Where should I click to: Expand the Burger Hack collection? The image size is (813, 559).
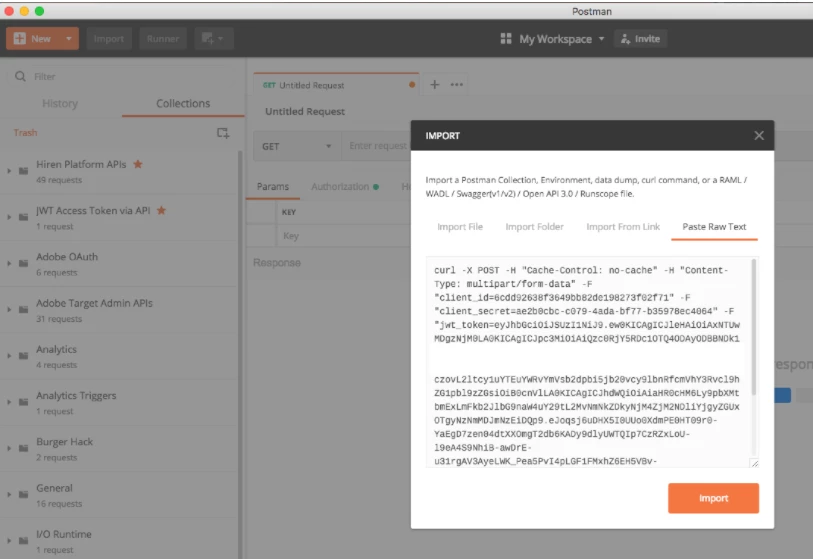(x=9, y=448)
